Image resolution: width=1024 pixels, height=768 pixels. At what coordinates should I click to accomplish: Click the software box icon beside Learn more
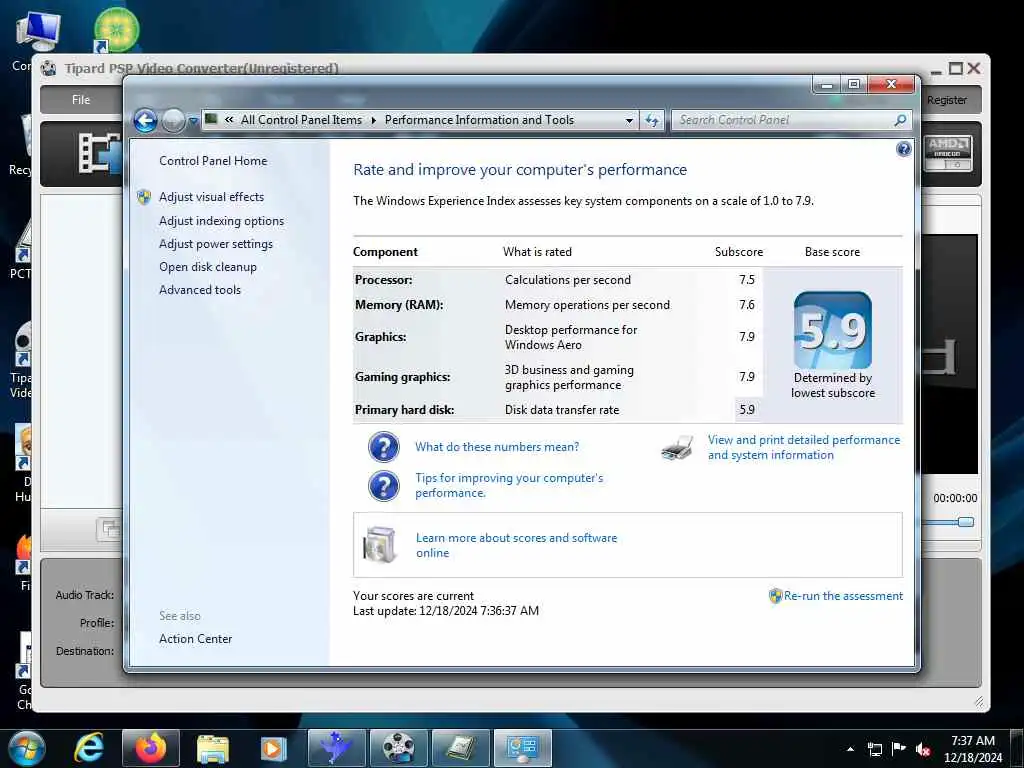379,544
